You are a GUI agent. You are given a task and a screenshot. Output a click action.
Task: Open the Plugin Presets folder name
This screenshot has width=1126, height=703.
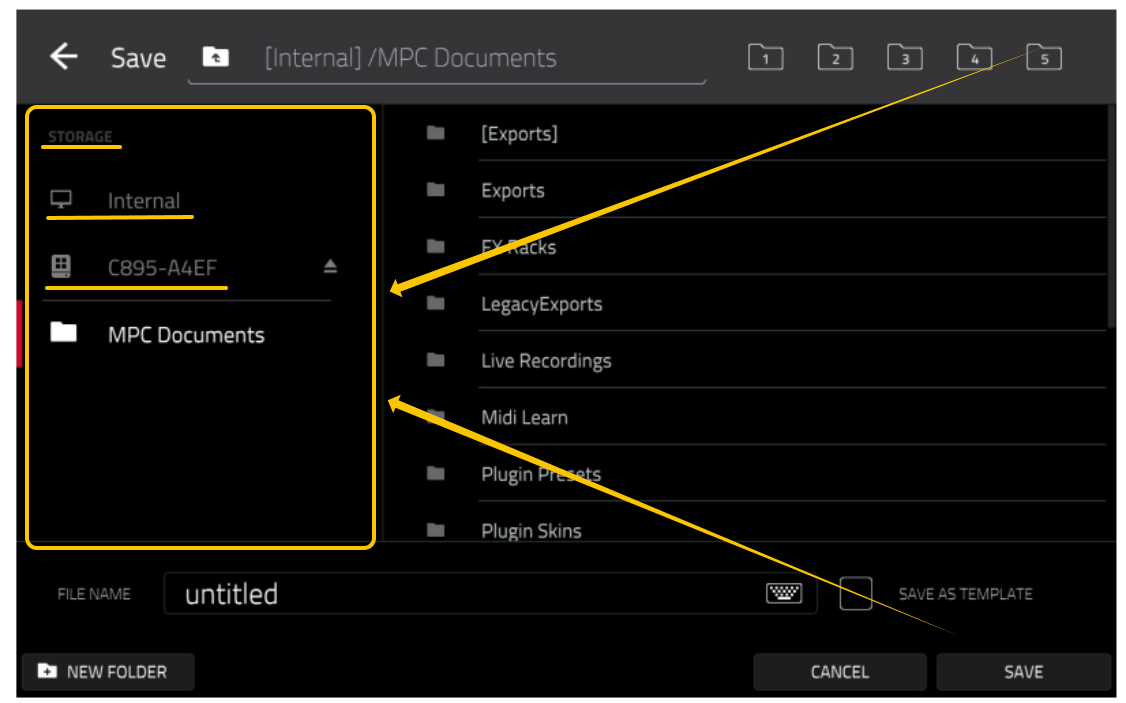click(541, 474)
